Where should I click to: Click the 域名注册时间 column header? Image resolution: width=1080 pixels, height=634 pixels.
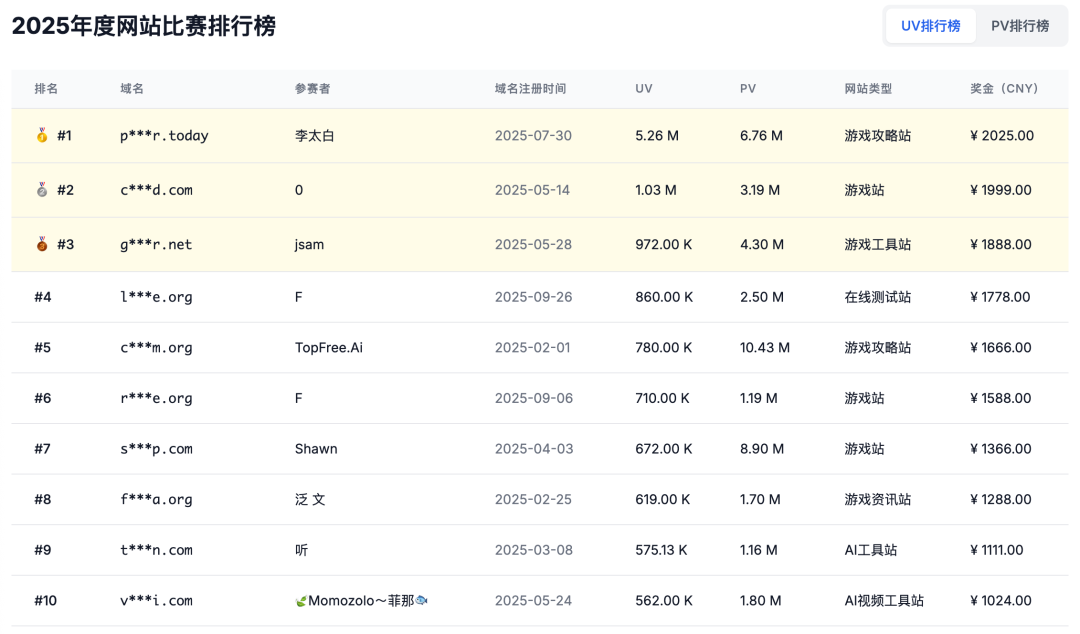tap(529, 88)
